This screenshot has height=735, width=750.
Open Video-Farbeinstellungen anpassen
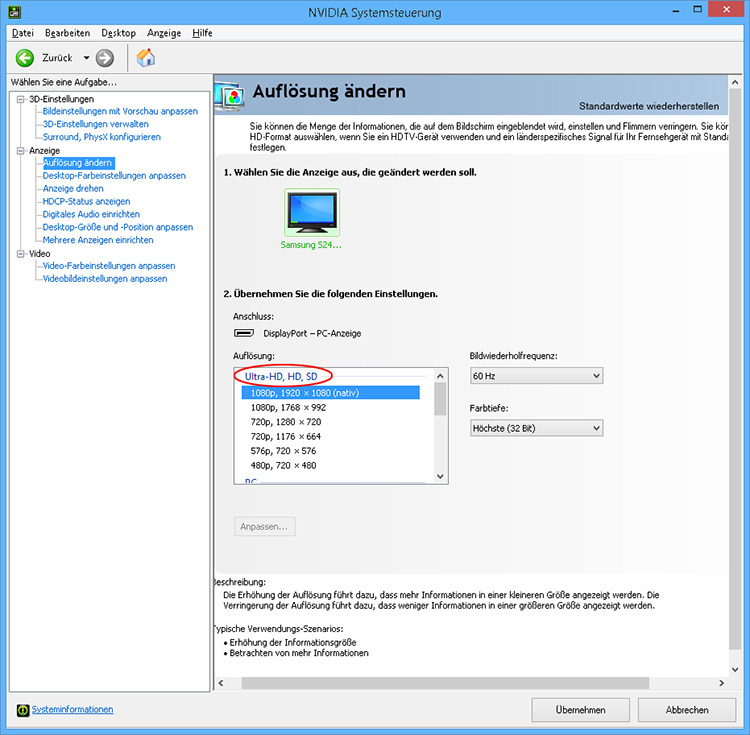(x=109, y=266)
